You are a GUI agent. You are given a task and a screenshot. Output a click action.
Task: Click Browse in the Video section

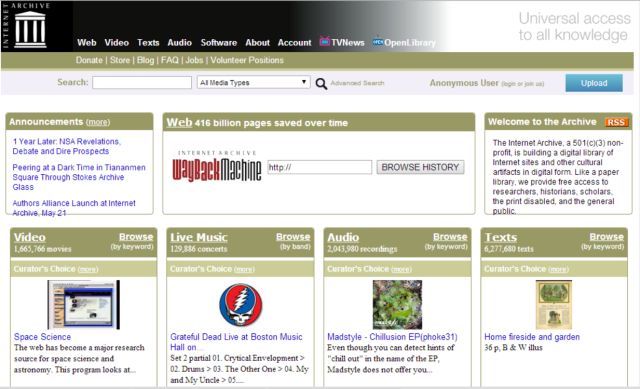pos(136,237)
